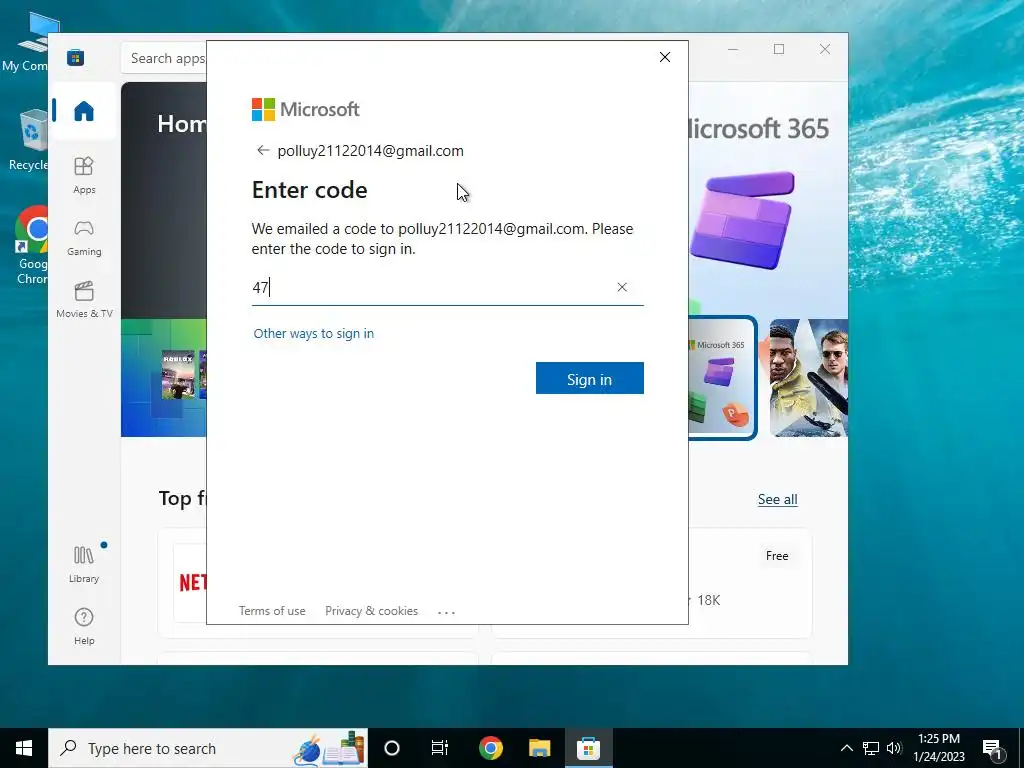
Task: Open Movies & TV in Store sidebar
Action: tap(84, 299)
